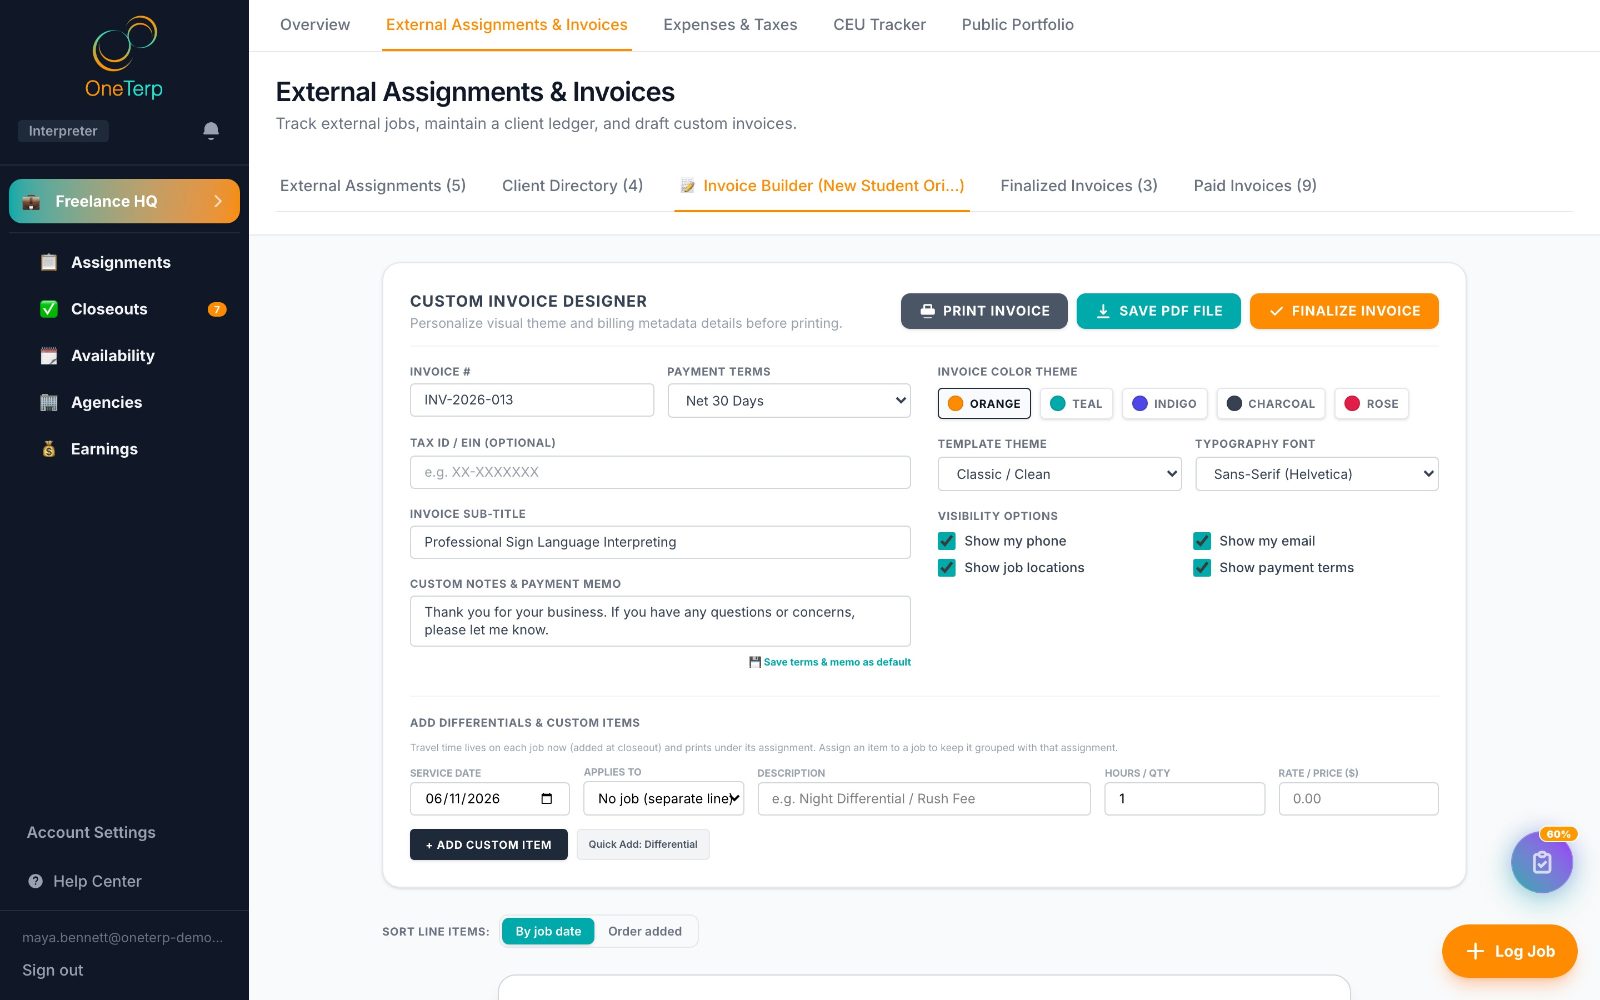Screen dimensions: 1600x1000
Task: Open the Public Portfolio tab
Action: click(x=1018, y=25)
